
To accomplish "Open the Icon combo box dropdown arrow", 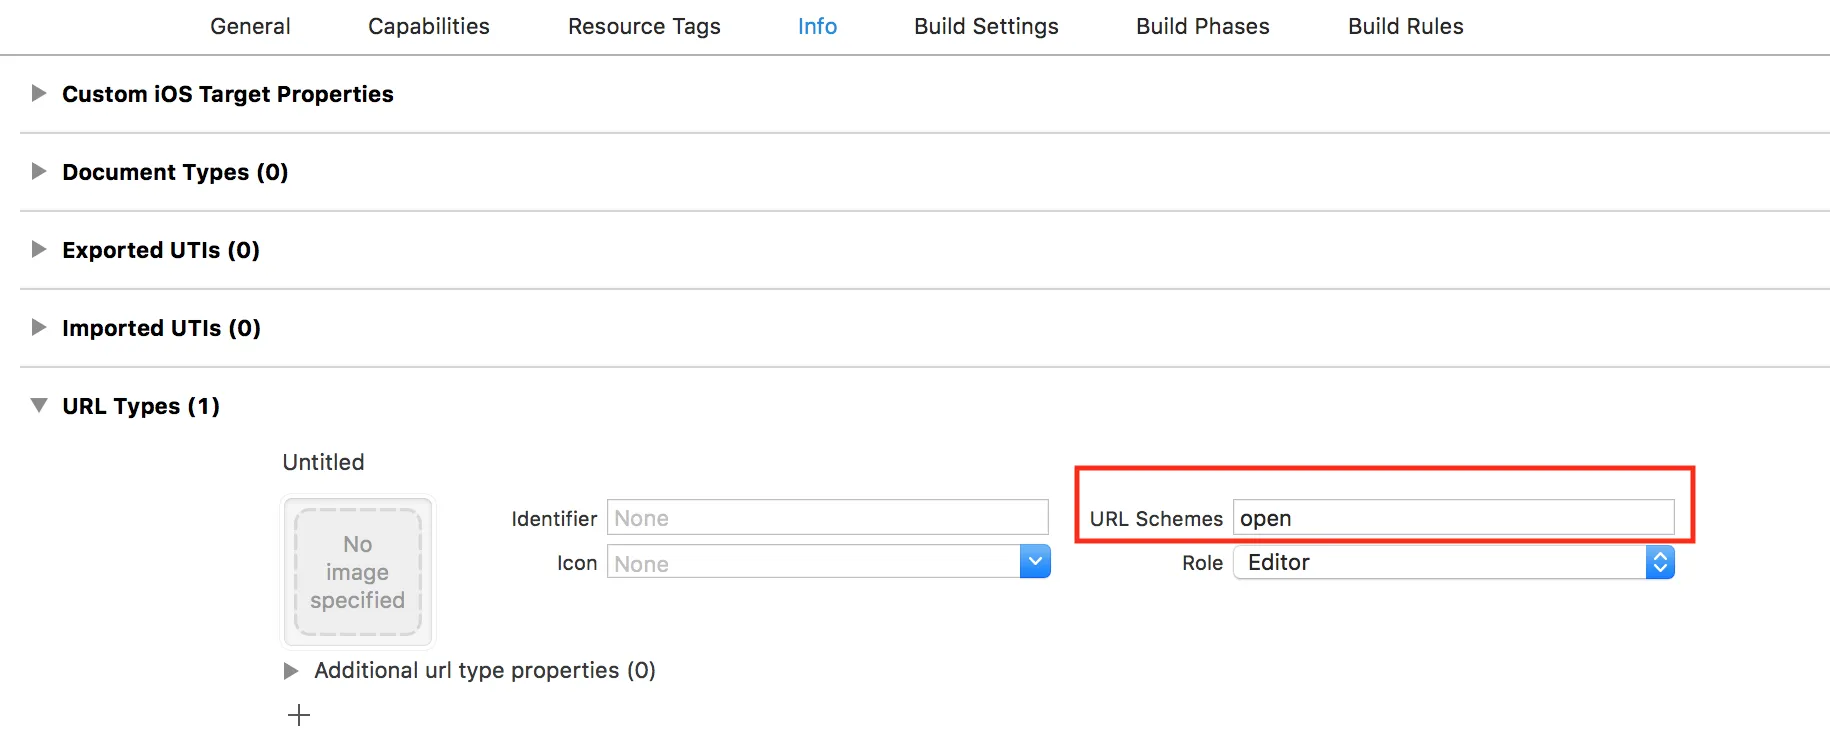I will point(1035,562).
